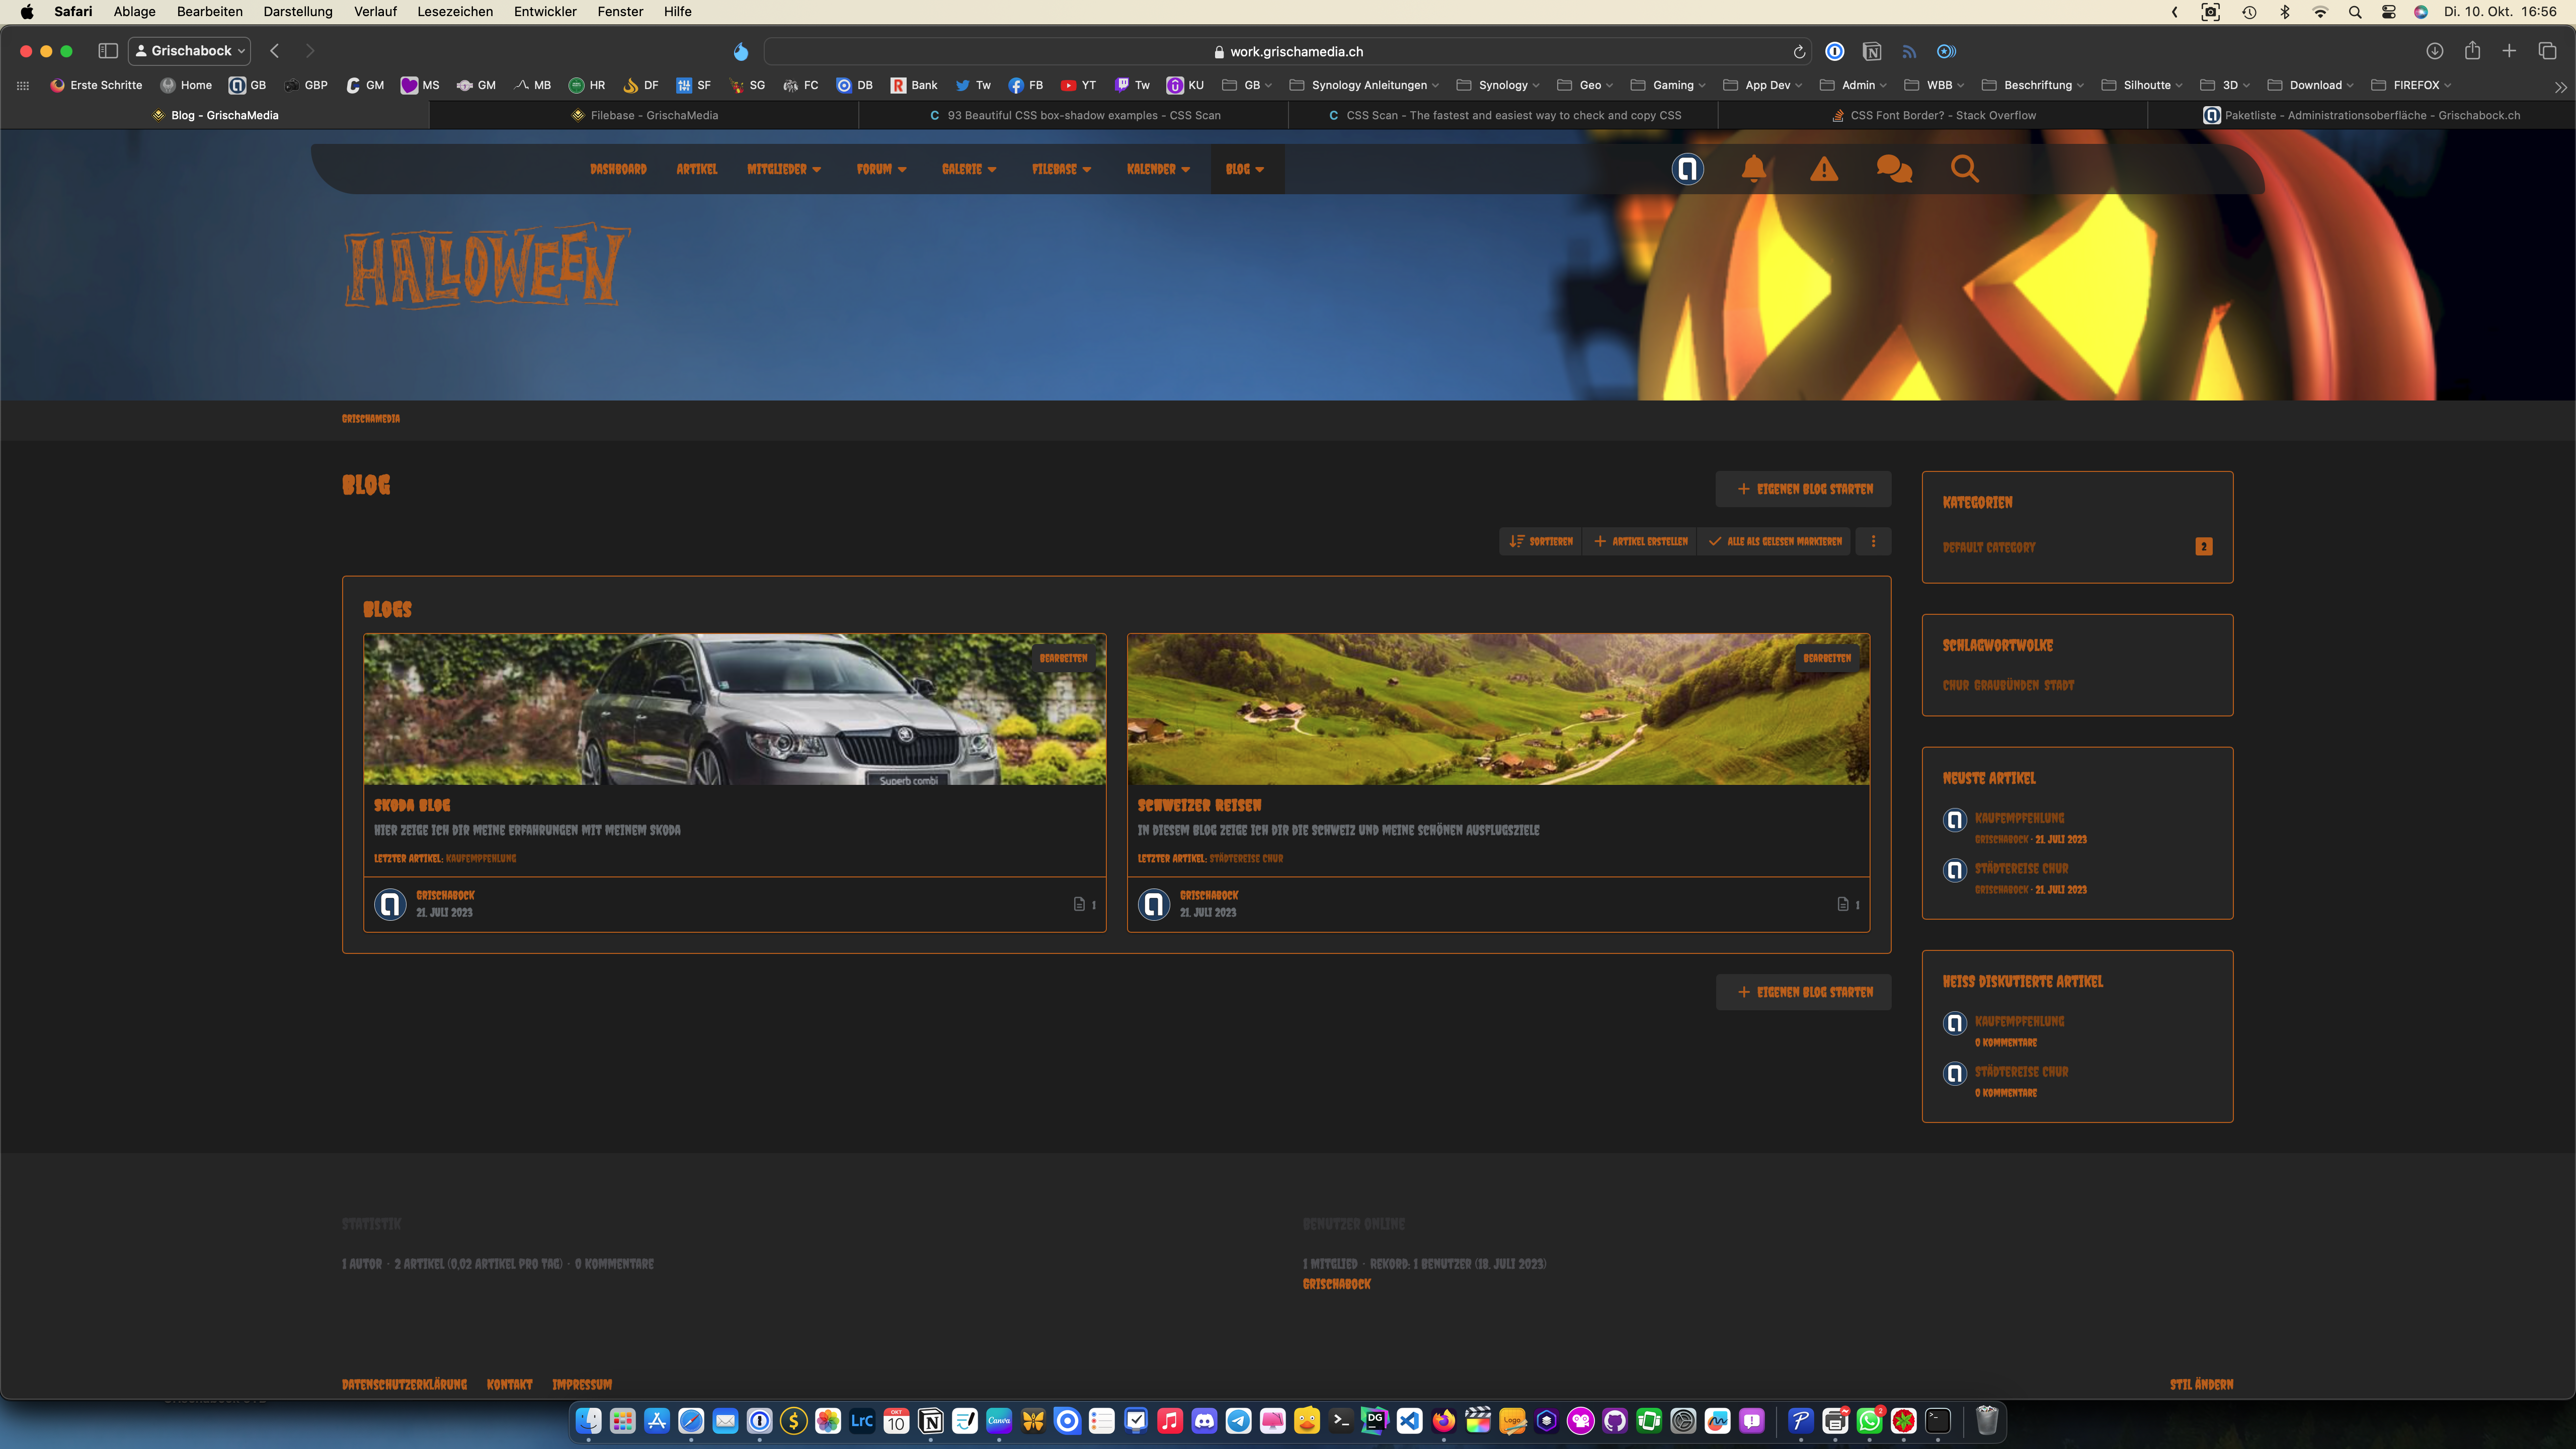Image resolution: width=2576 pixels, height=1449 pixels.
Task: Open the Sortieren sorting dropdown
Action: [x=1541, y=541]
